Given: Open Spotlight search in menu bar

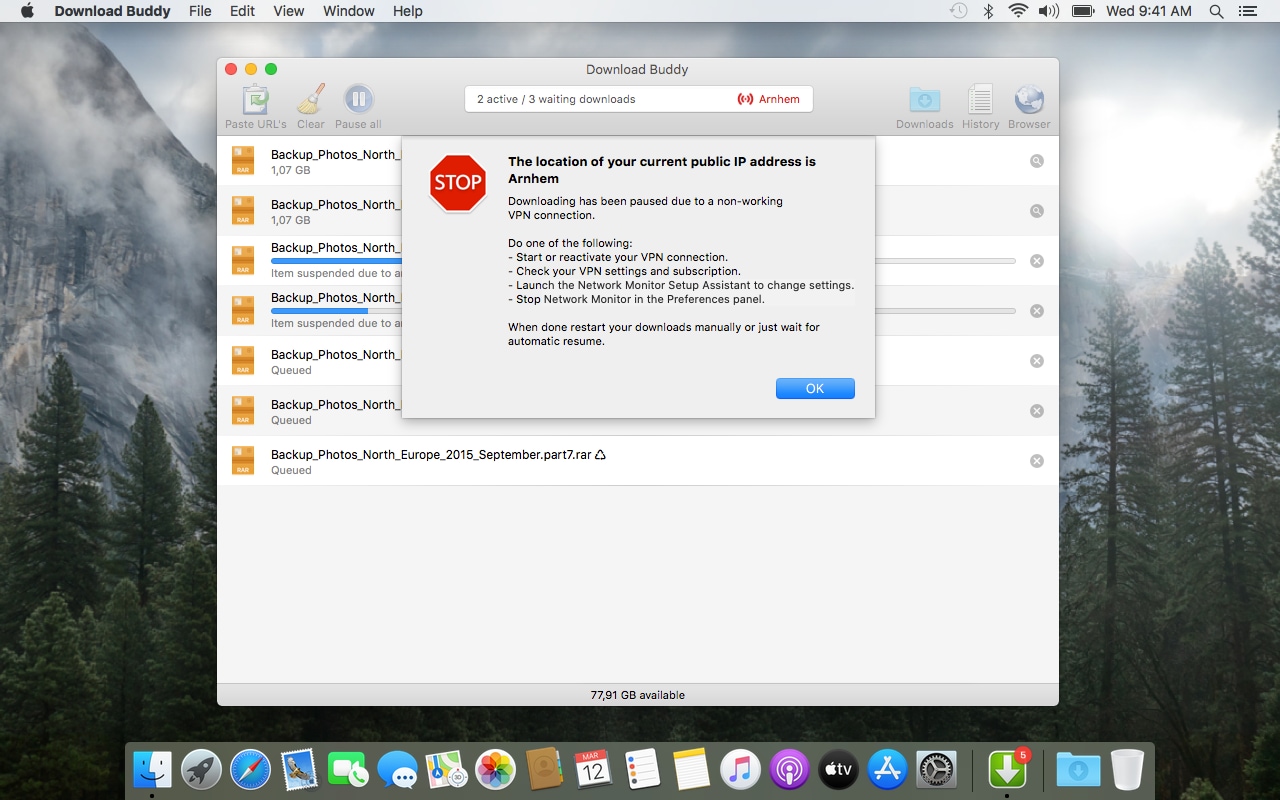Looking at the screenshot, I should click(x=1216, y=11).
